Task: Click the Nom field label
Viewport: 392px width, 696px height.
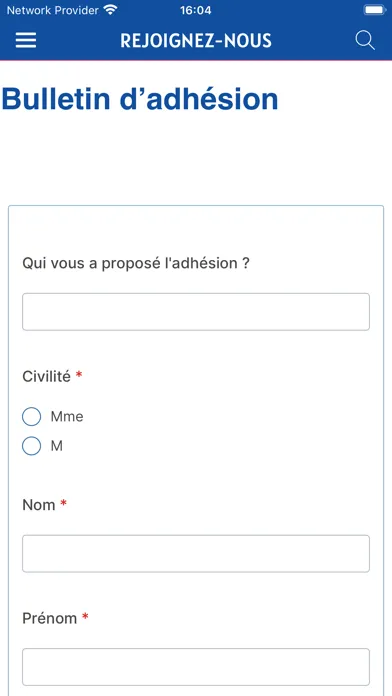Action: 39,505
